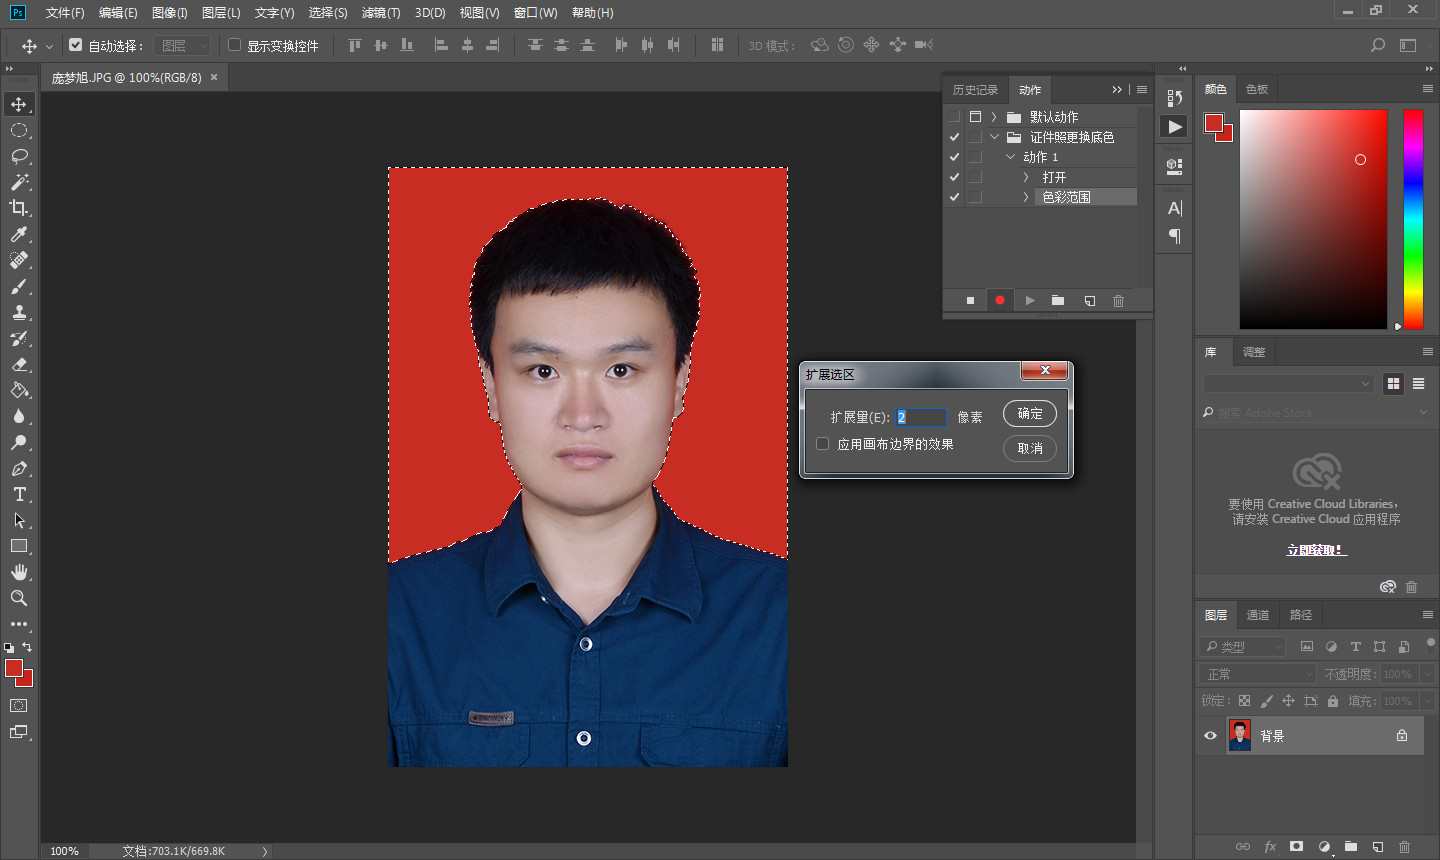Toggle Quick Mask mode
This screenshot has height=860, width=1440.
[19, 706]
